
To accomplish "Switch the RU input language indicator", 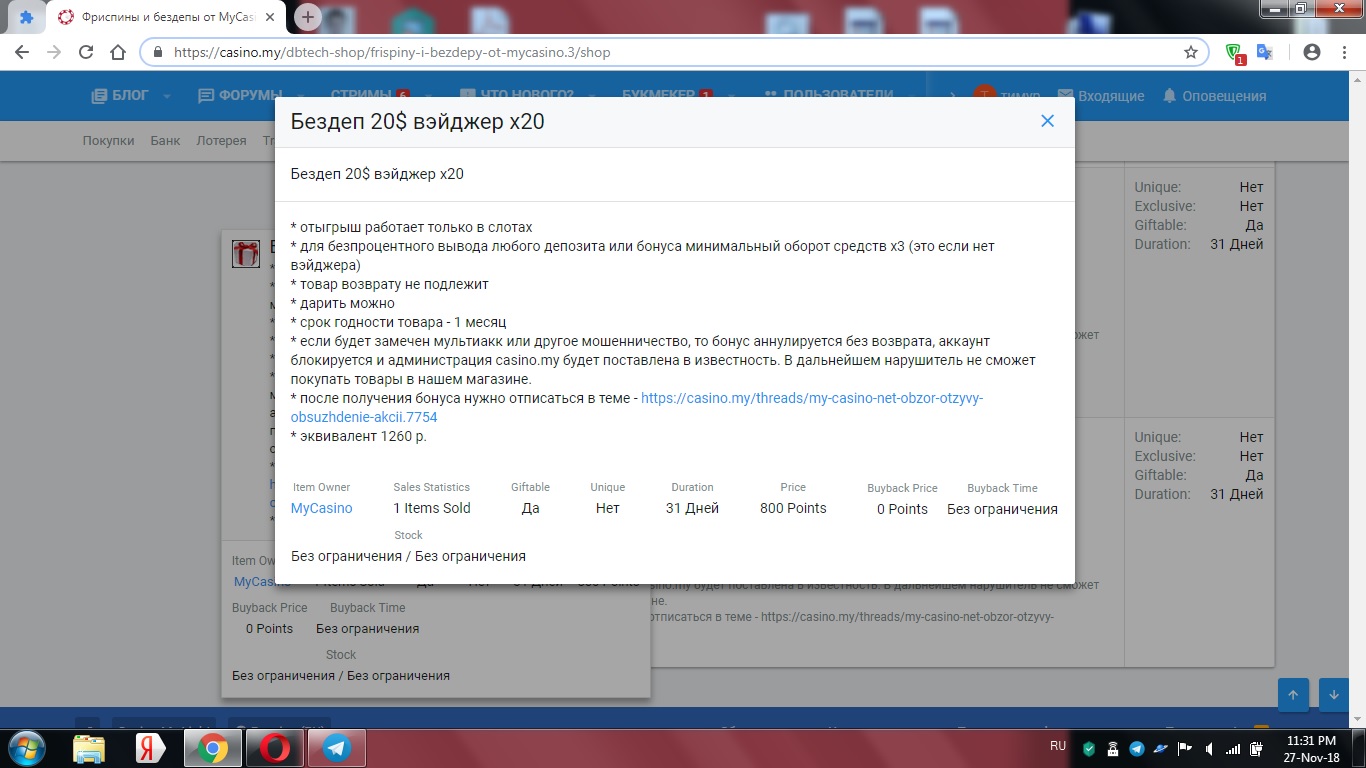I will (x=1058, y=746).
